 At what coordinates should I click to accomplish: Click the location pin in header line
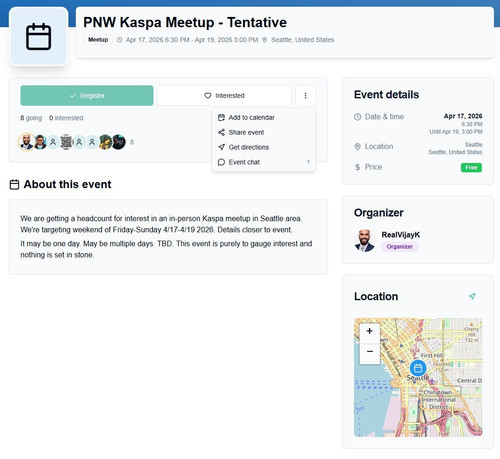[x=265, y=40]
